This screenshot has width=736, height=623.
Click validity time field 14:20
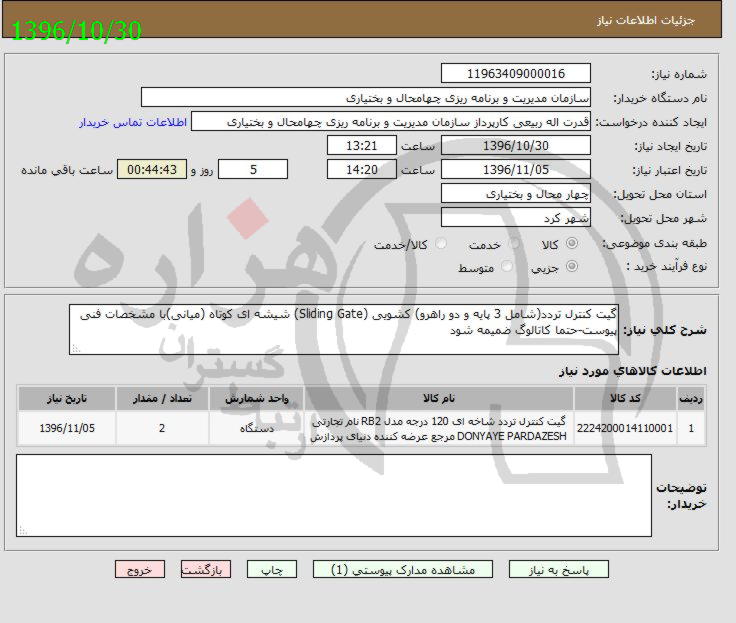[x=361, y=169]
